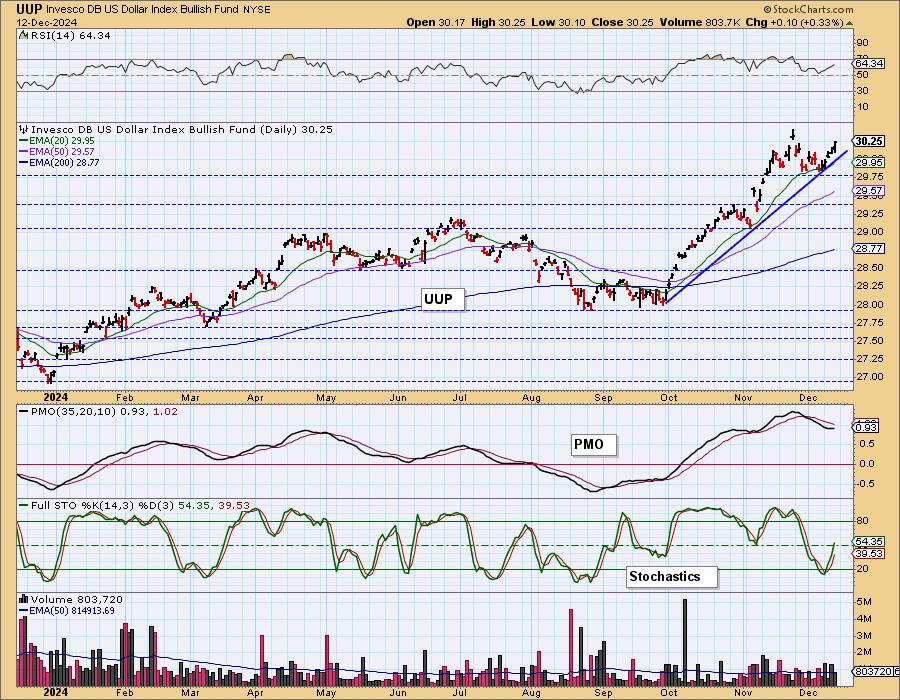900x700 pixels.
Task: Click the volume axis value 5M
Action: click(x=864, y=602)
